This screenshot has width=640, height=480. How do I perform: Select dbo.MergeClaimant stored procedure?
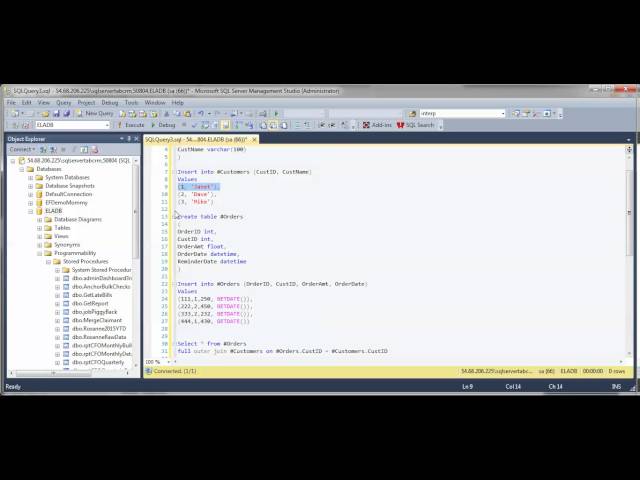pyautogui.click(x=97, y=320)
